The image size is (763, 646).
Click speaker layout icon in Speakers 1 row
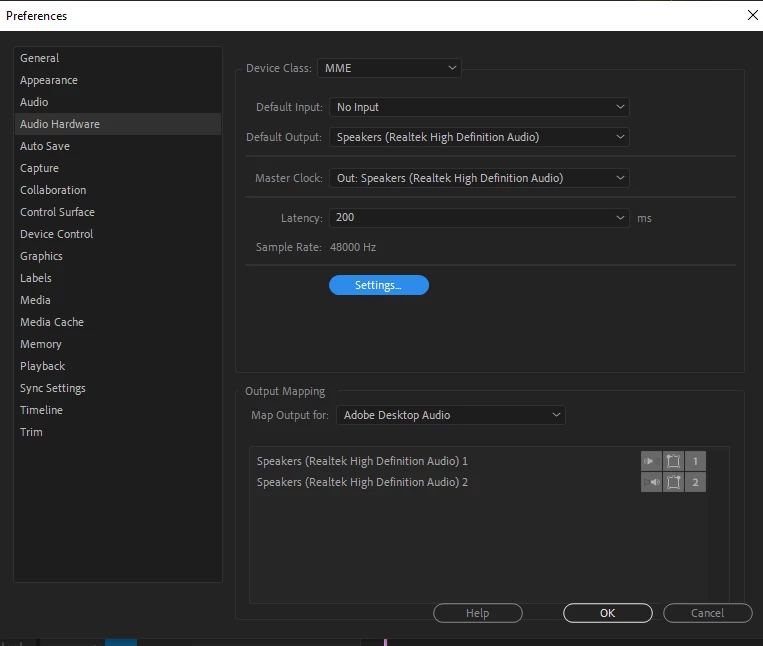click(x=673, y=461)
